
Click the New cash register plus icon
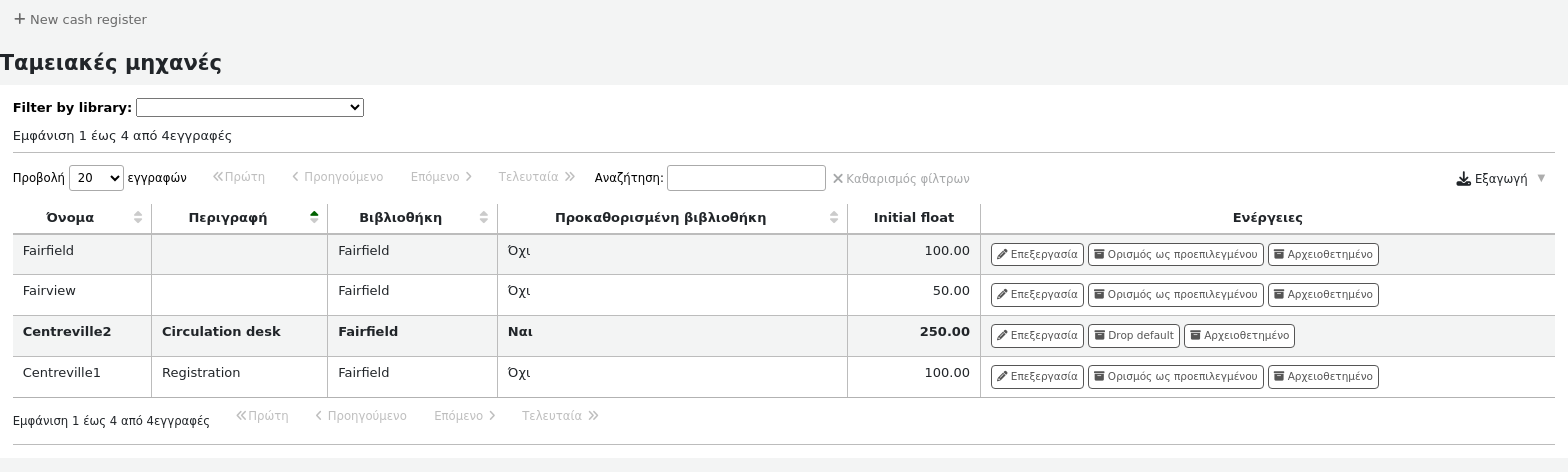(19, 19)
